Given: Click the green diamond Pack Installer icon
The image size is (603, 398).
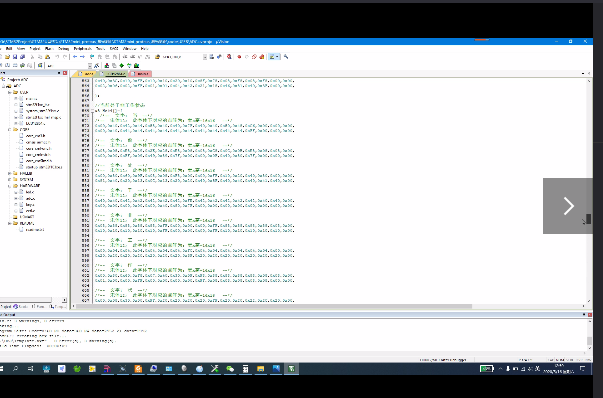Looking at the screenshot, I should click(x=122, y=65).
